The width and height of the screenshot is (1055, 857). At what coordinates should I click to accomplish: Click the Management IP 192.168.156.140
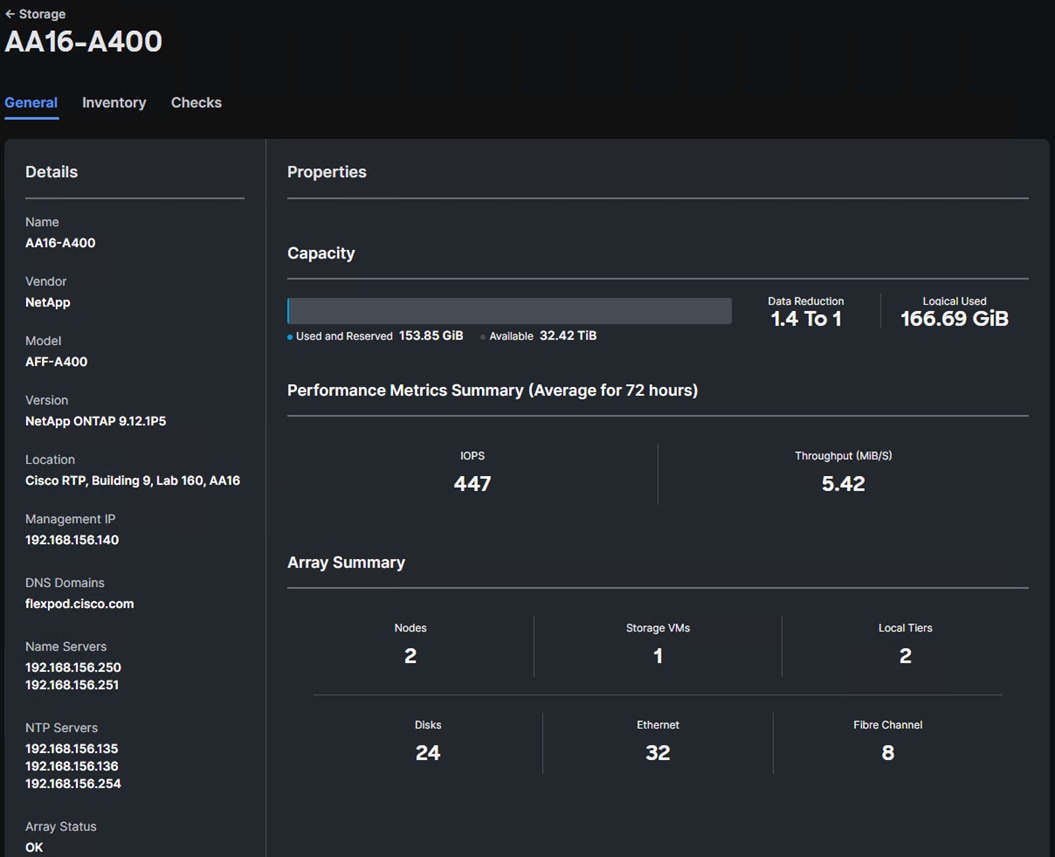(x=72, y=540)
